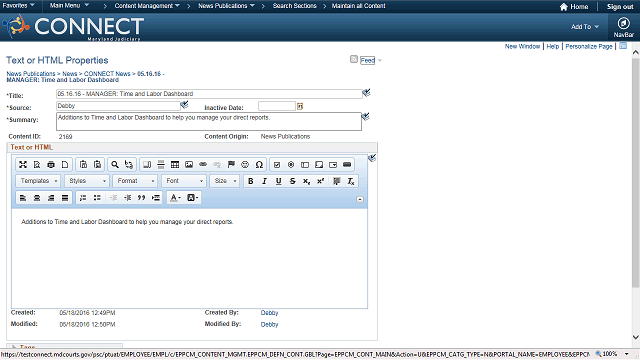Align text left

[x=23, y=198]
